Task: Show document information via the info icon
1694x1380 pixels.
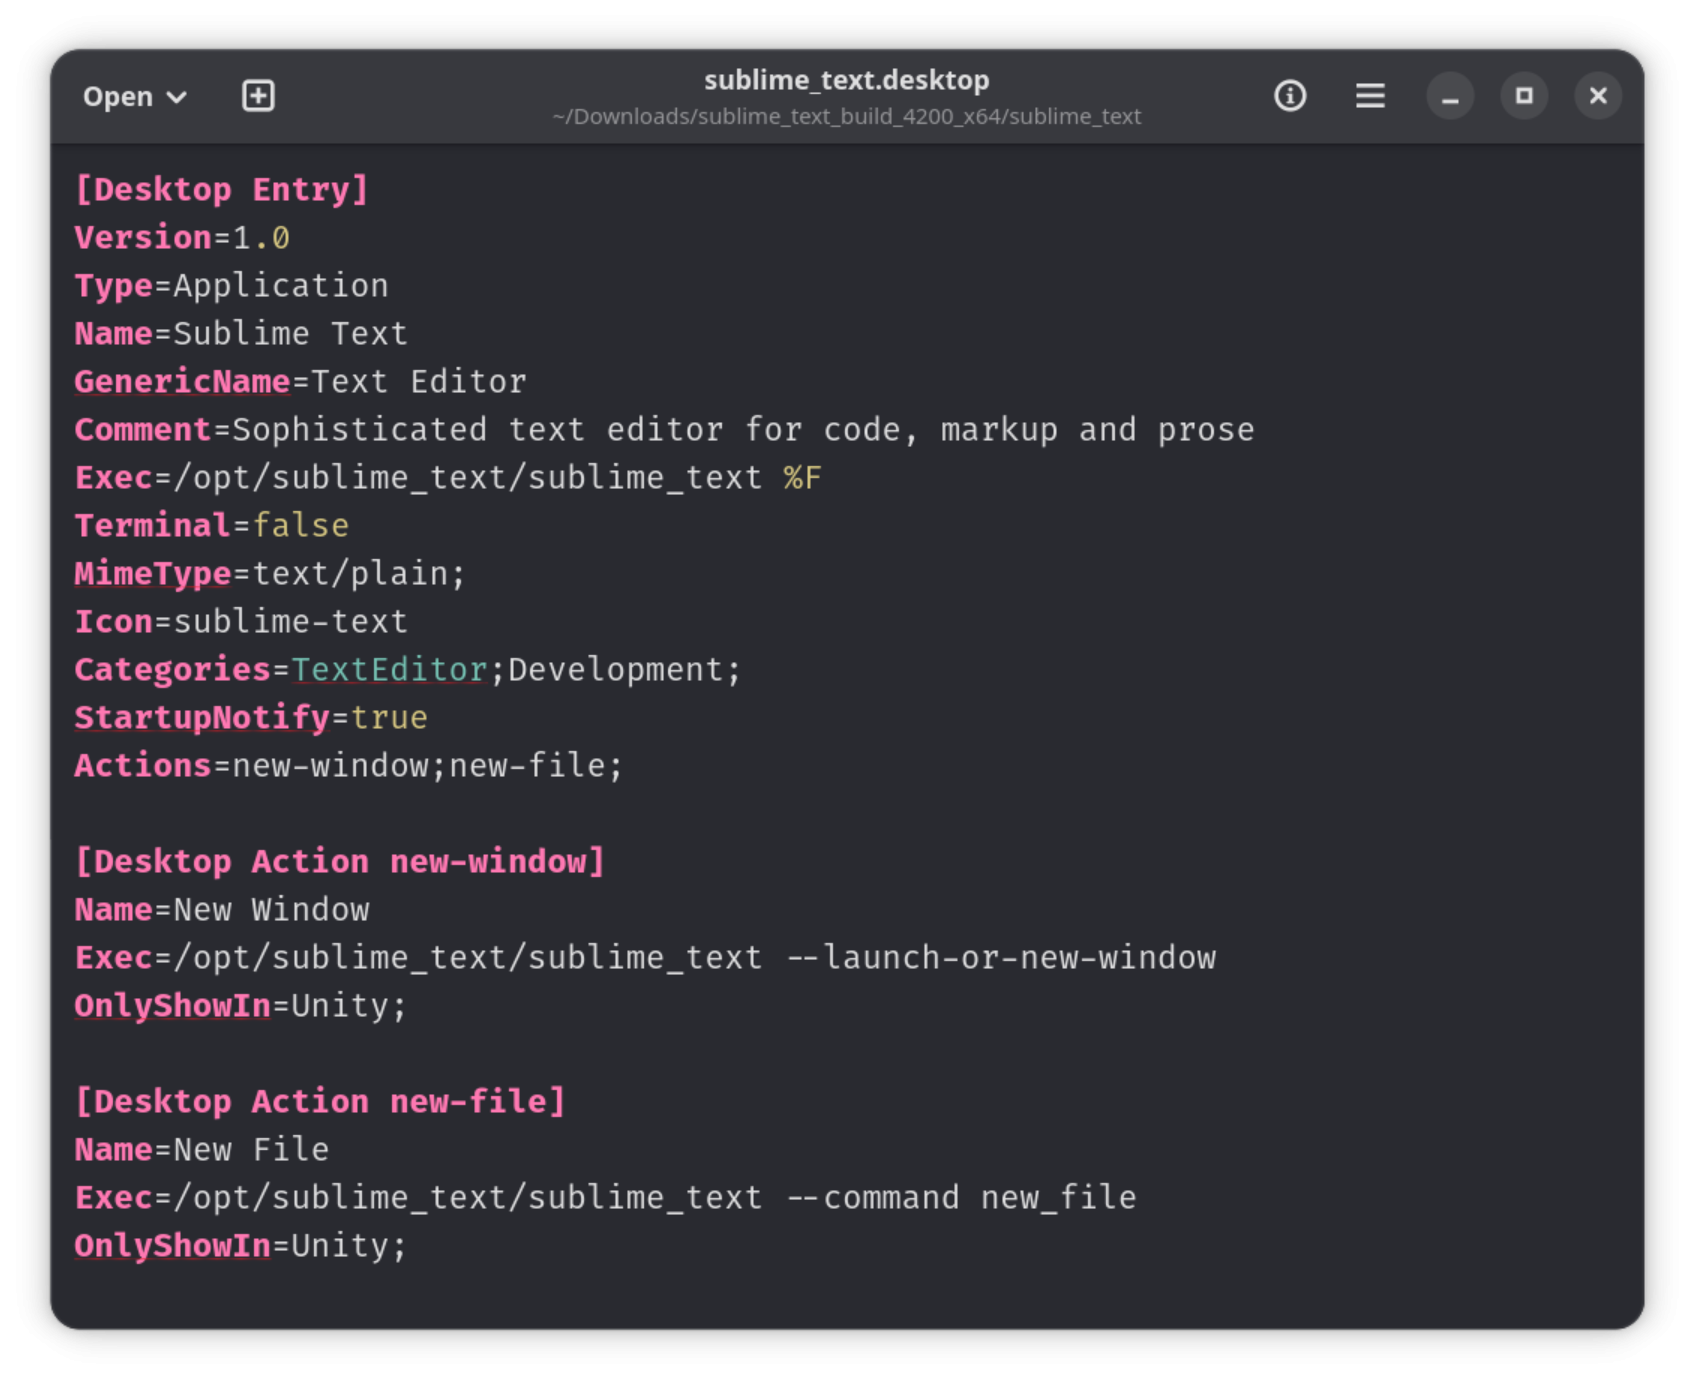Action: 1290,96
